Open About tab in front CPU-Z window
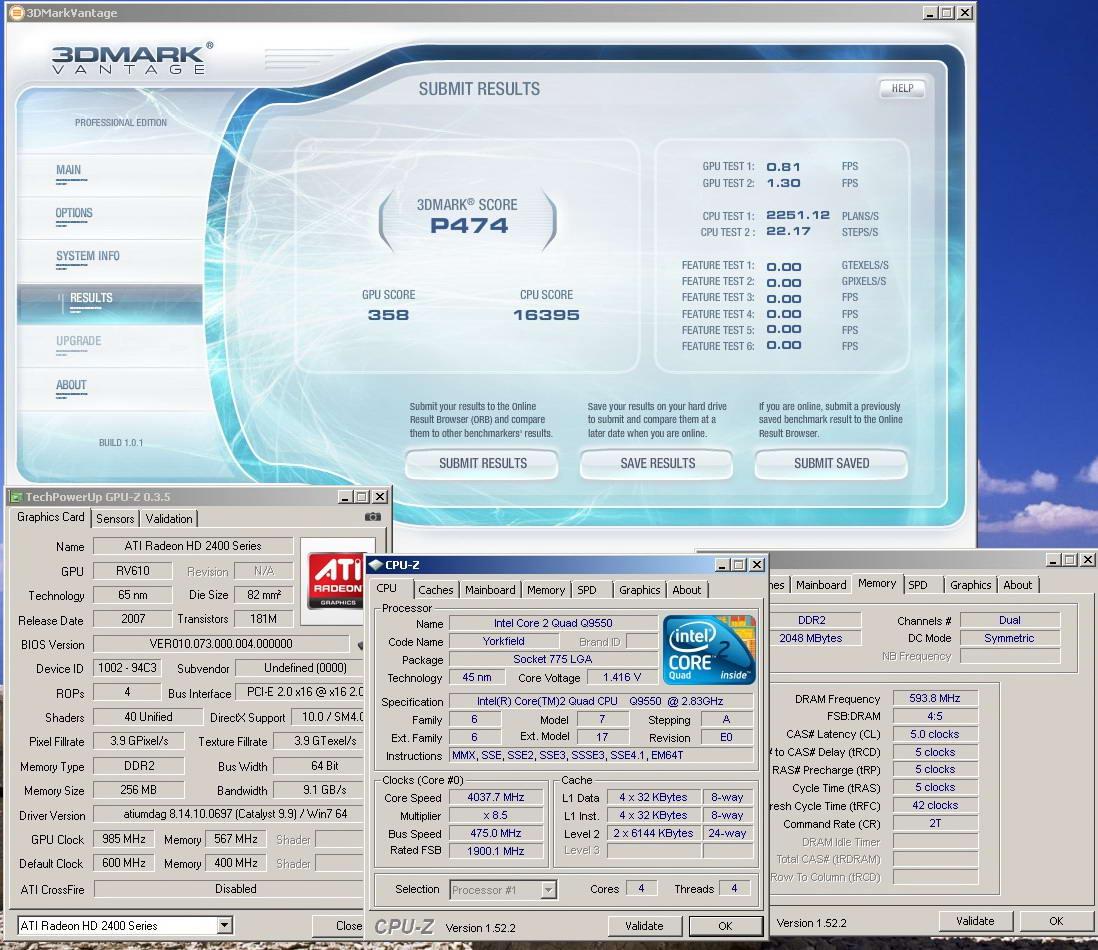This screenshot has height=950, width=1098. coord(686,590)
